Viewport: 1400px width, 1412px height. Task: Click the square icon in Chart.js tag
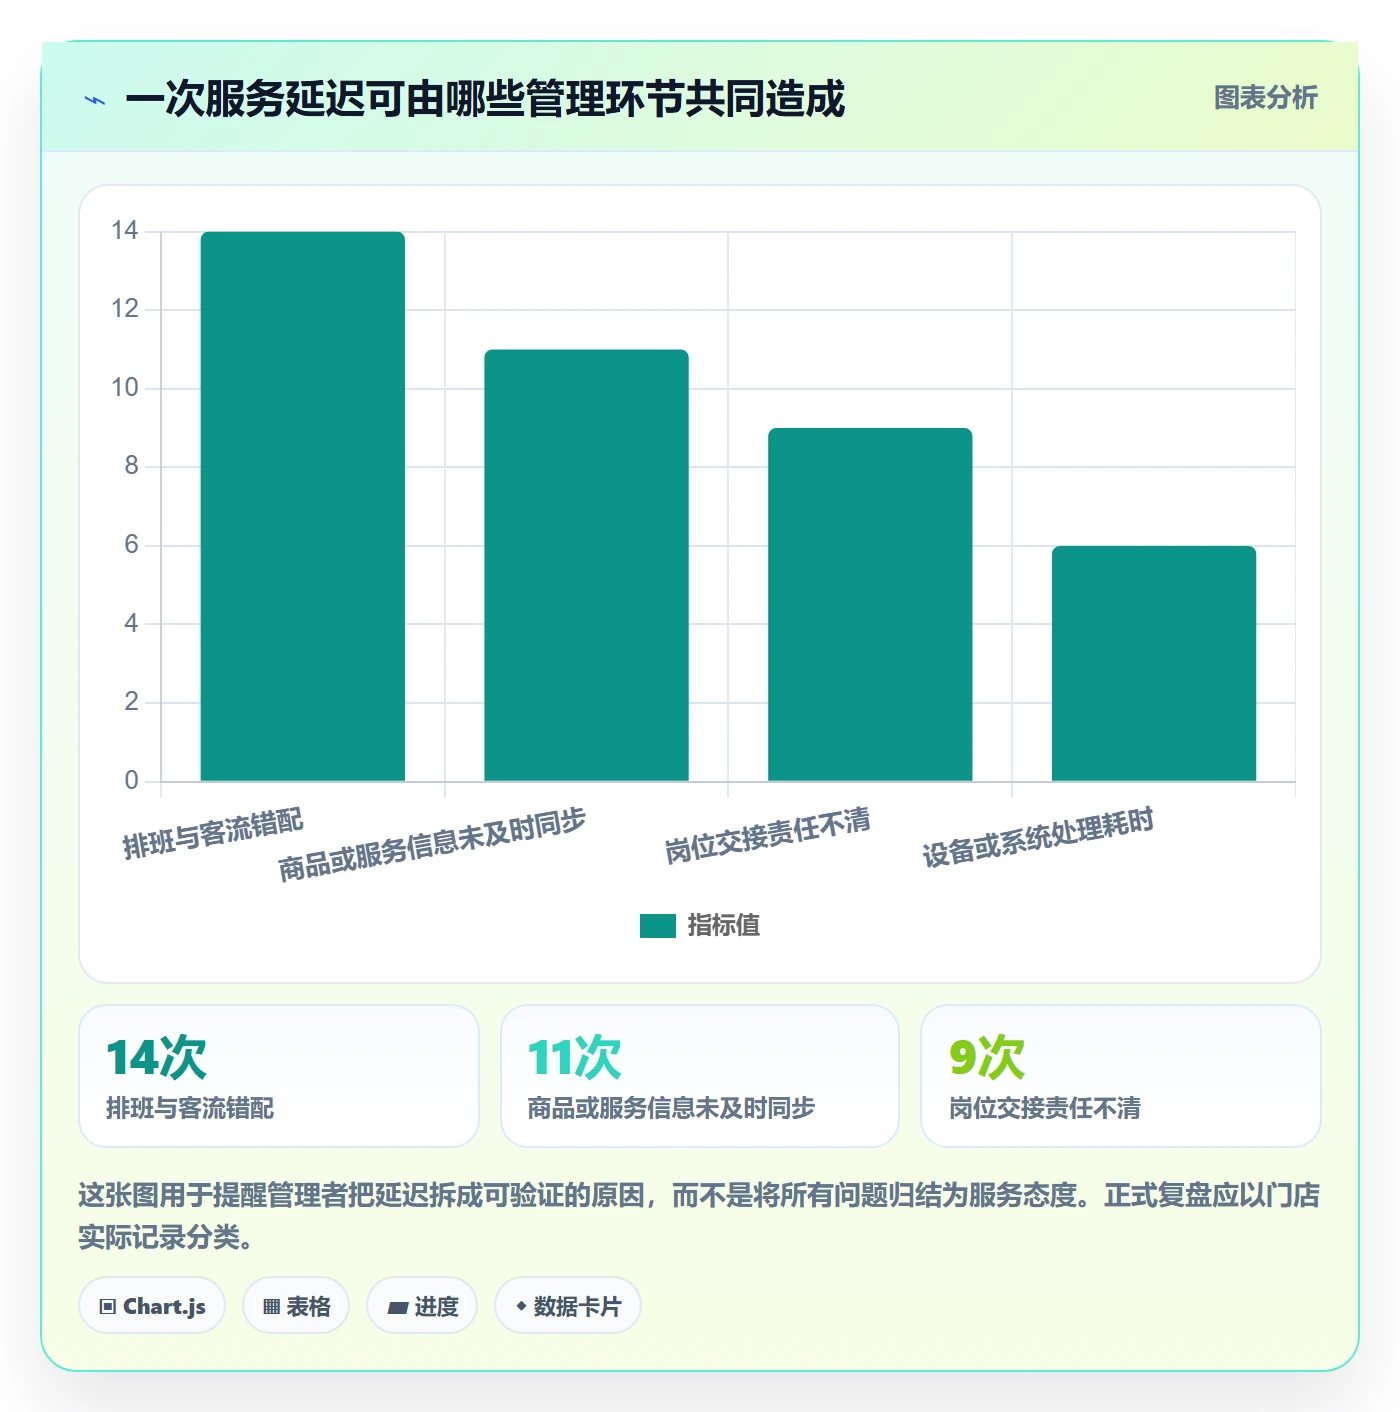pos(108,1307)
